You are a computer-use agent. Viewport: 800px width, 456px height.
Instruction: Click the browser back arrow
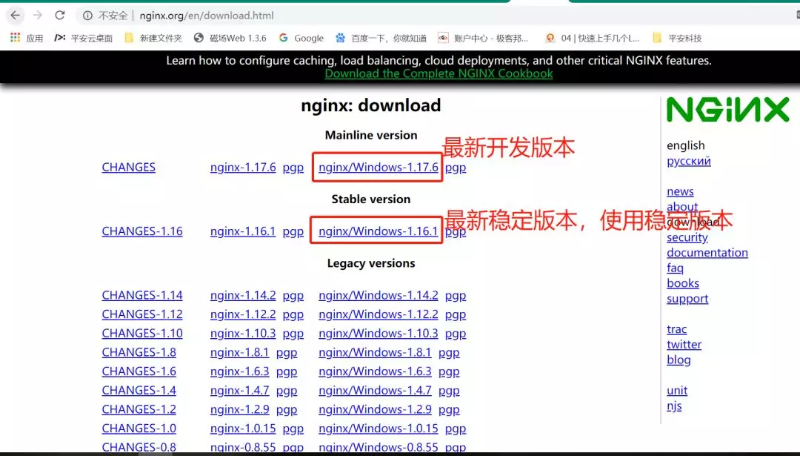(x=15, y=15)
